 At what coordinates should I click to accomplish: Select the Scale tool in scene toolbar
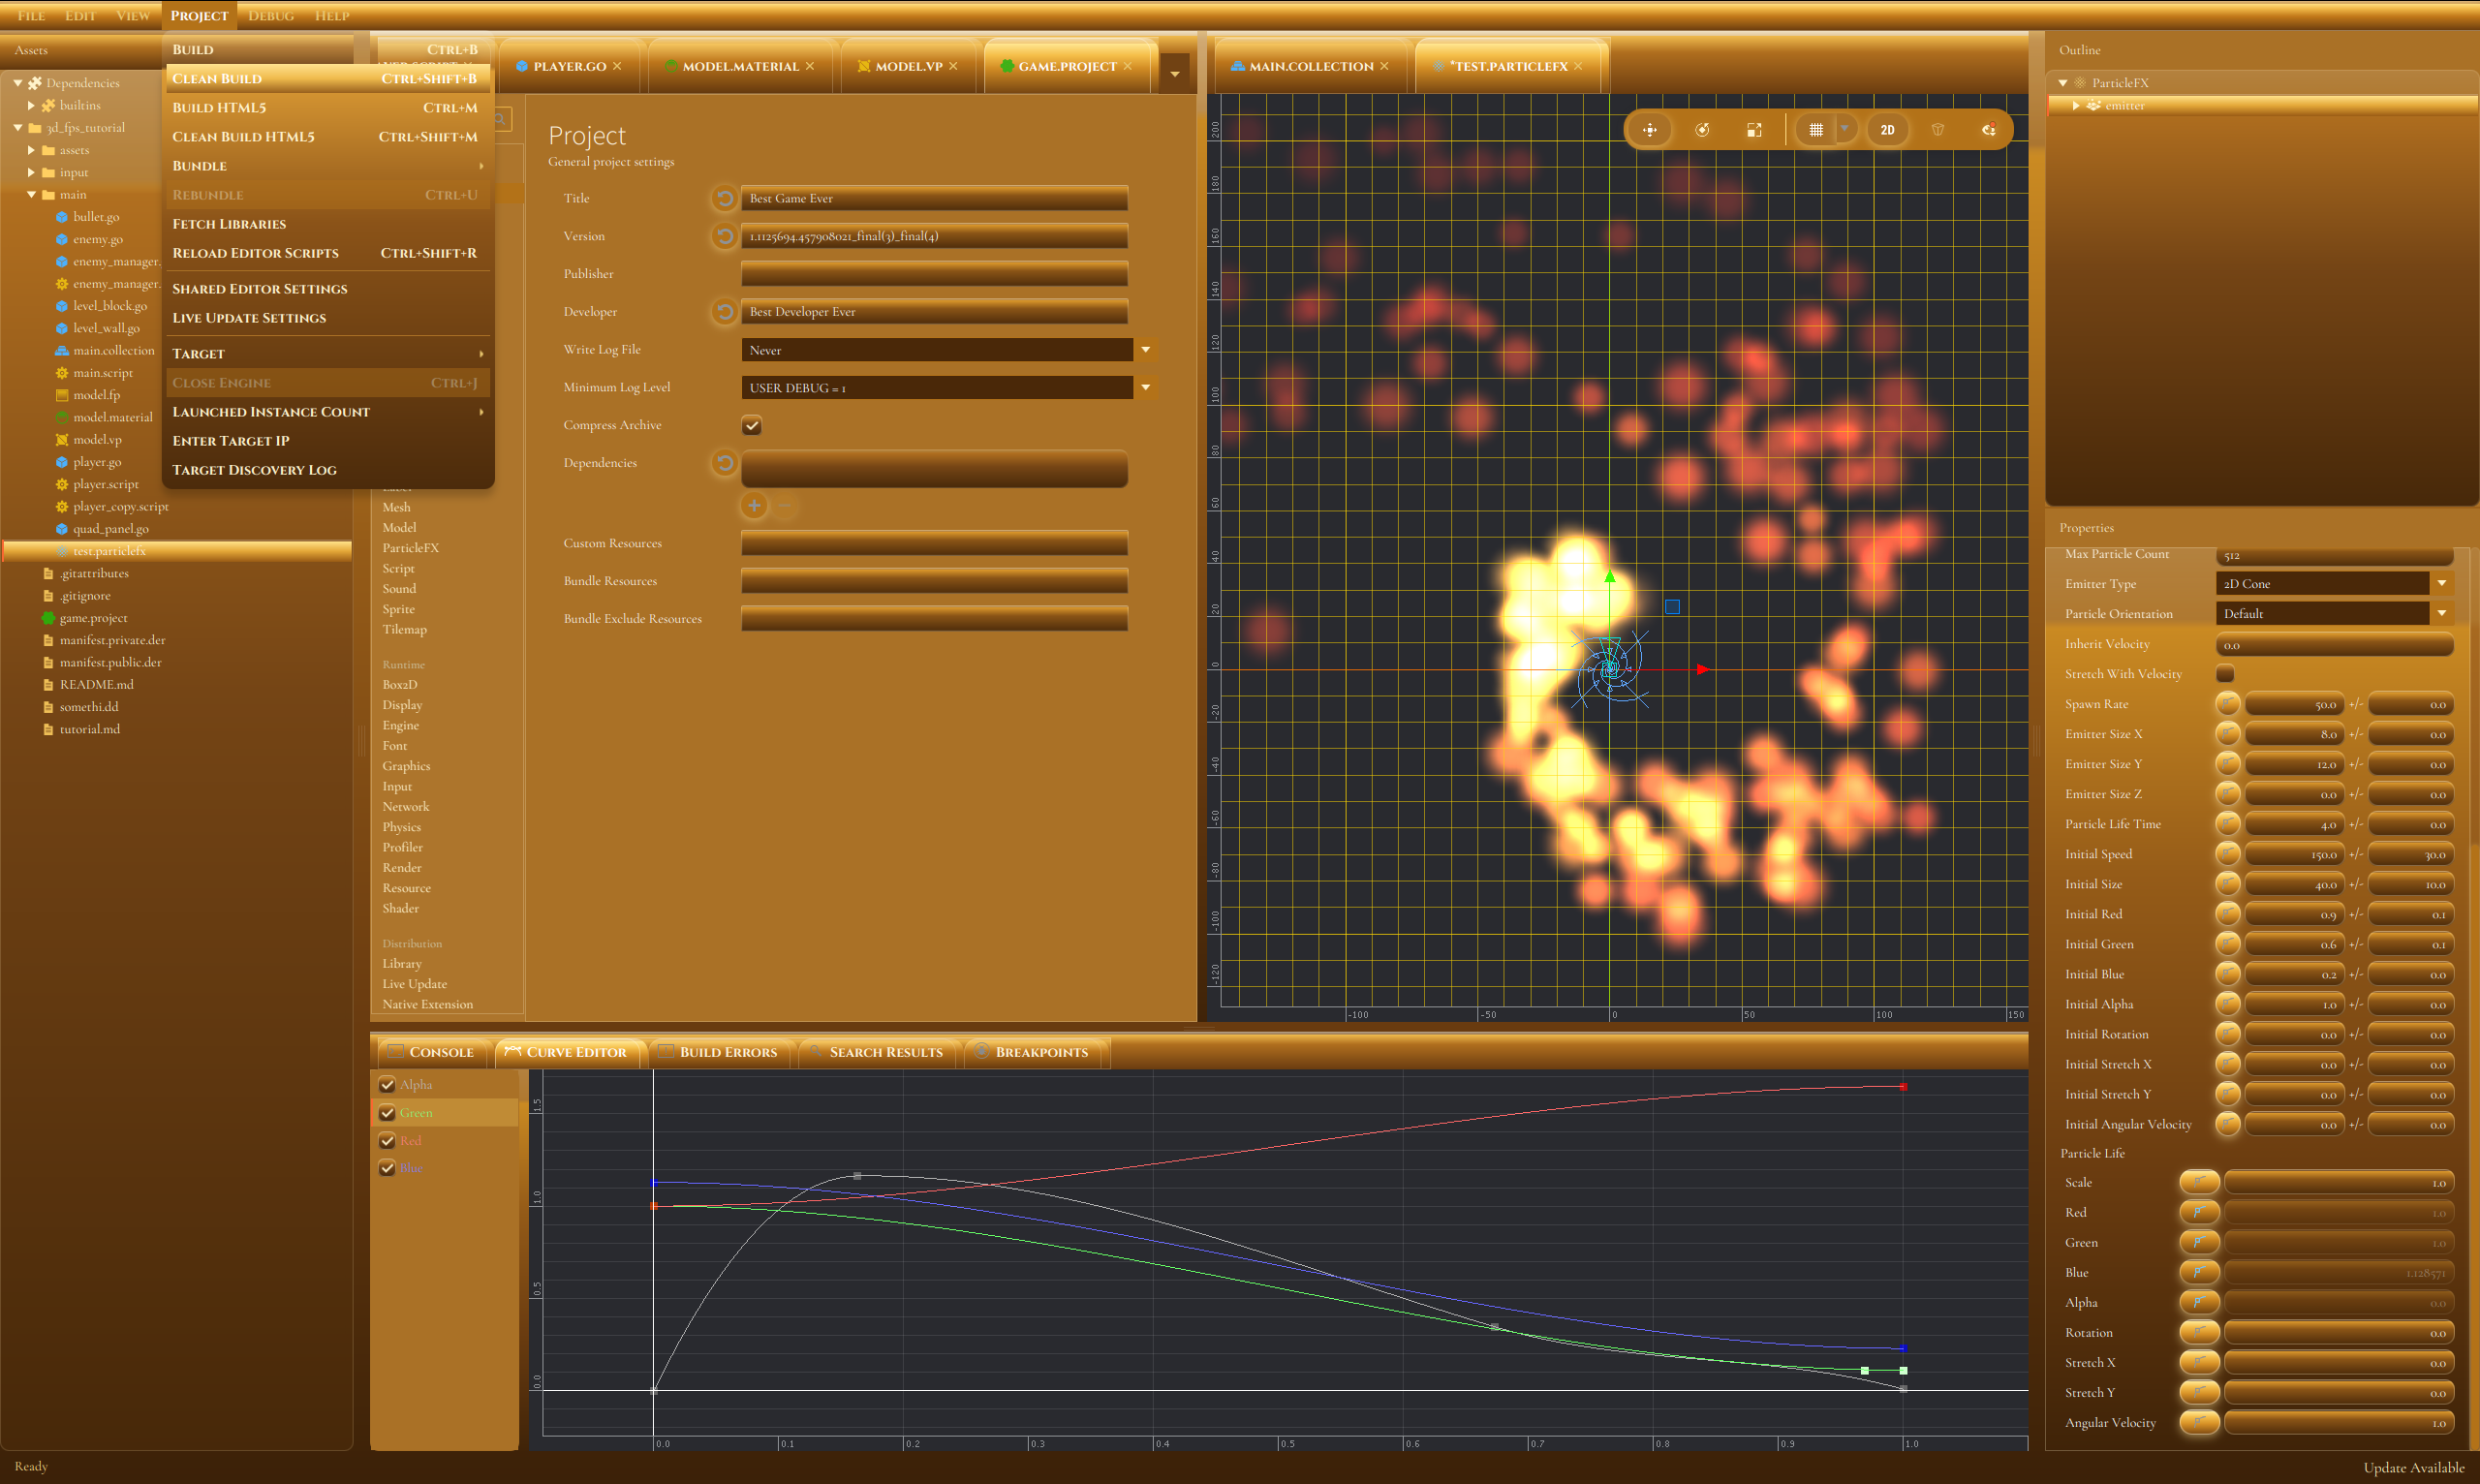1754,130
